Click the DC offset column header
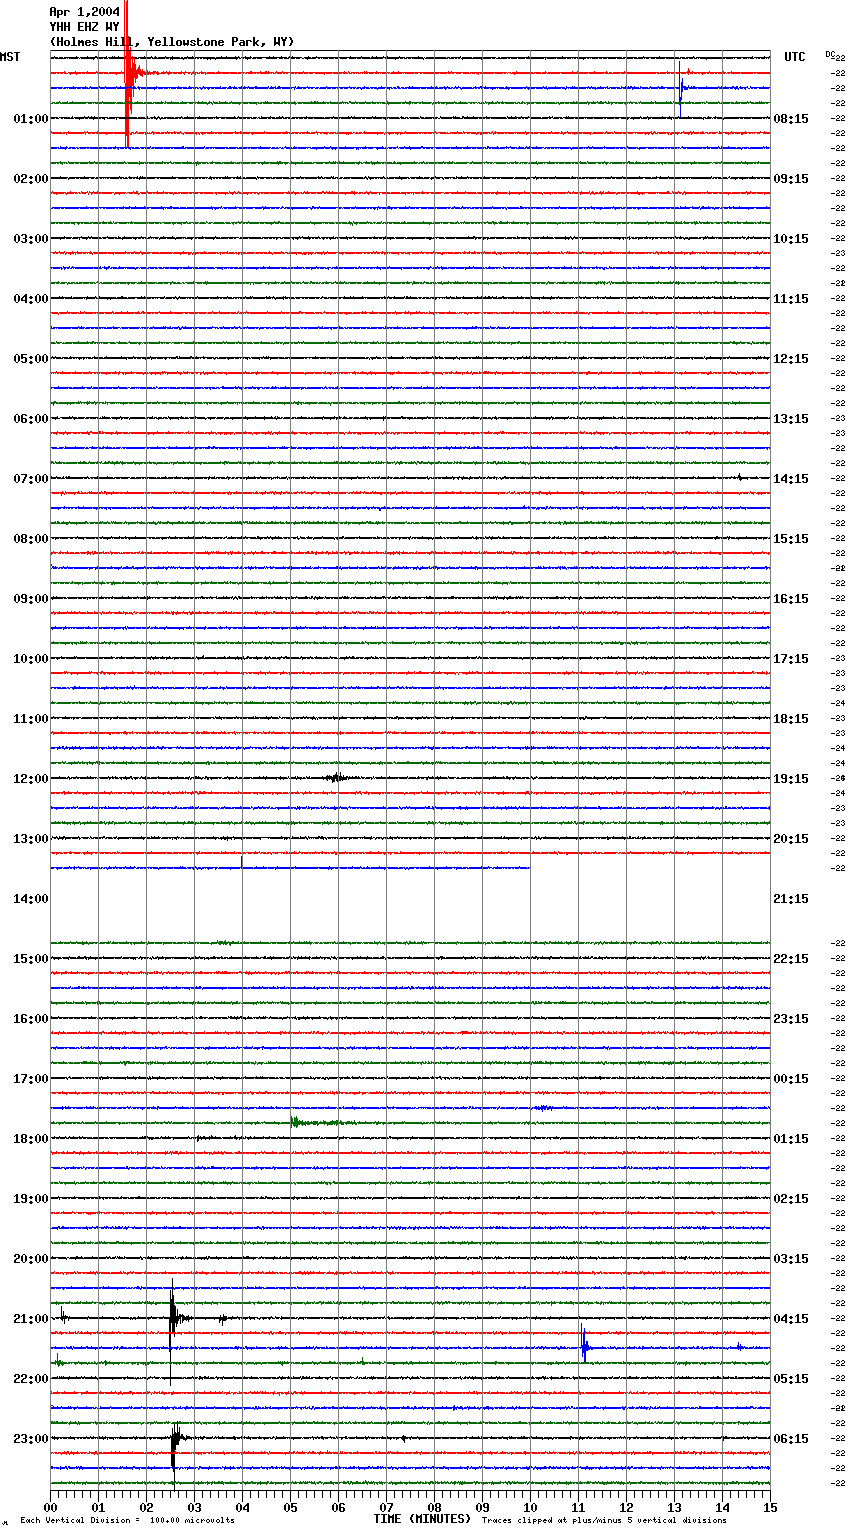 (x=830, y=54)
